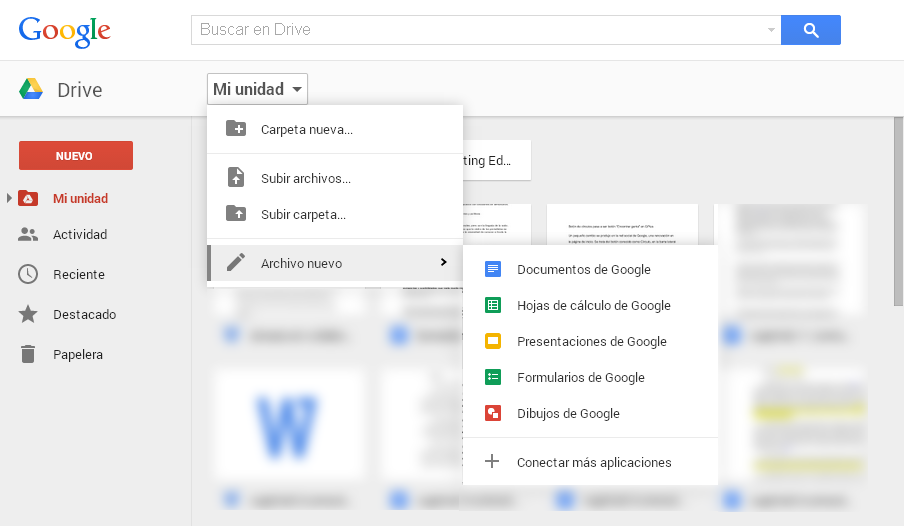Select Mi unidad in sidebar
Viewport: 904px width, 526px height.
coord(81,198)
